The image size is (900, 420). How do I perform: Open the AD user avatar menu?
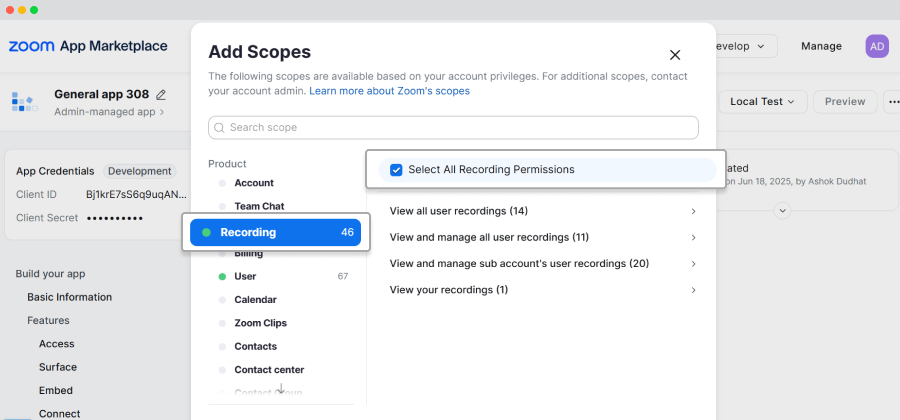point(876,46)
